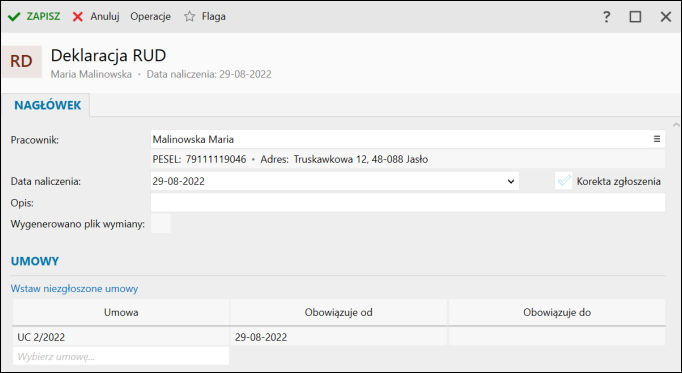This screenshot has height=373, width=682.
Task: Save the declaration with the ZAPISZ button
Action: coord(34,17)
